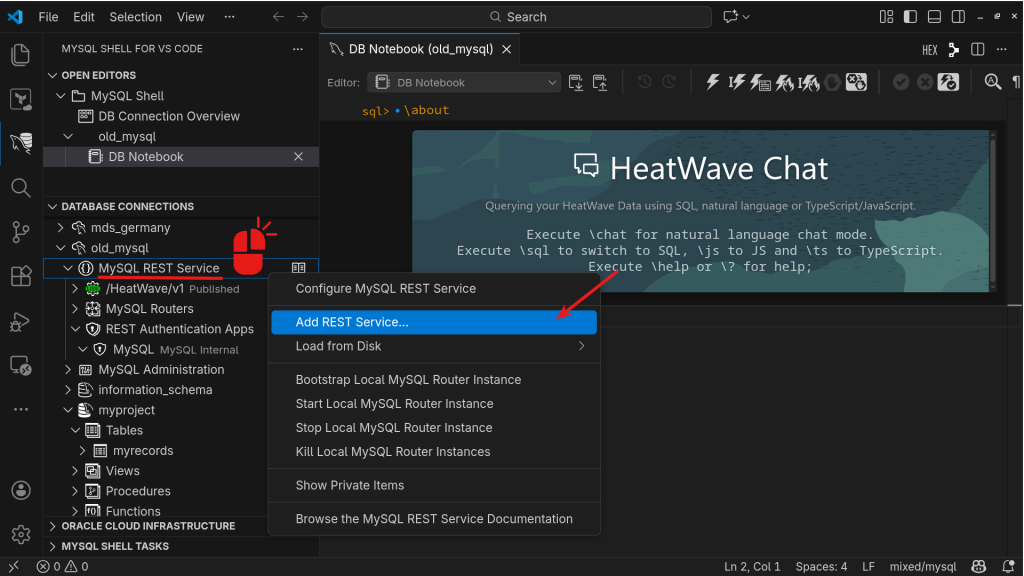This screenshot has width=1024, height=576.
Task: Select Show Private Items
Action: click(434, 485)
